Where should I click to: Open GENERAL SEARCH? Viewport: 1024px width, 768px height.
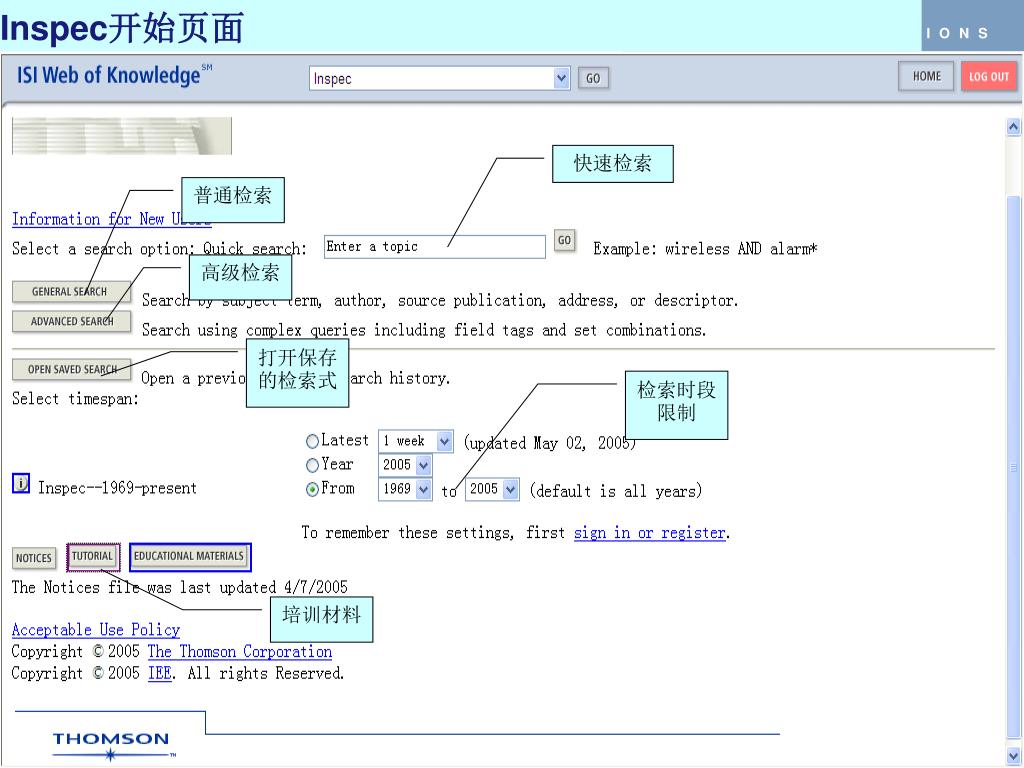(x=71, y=291)
